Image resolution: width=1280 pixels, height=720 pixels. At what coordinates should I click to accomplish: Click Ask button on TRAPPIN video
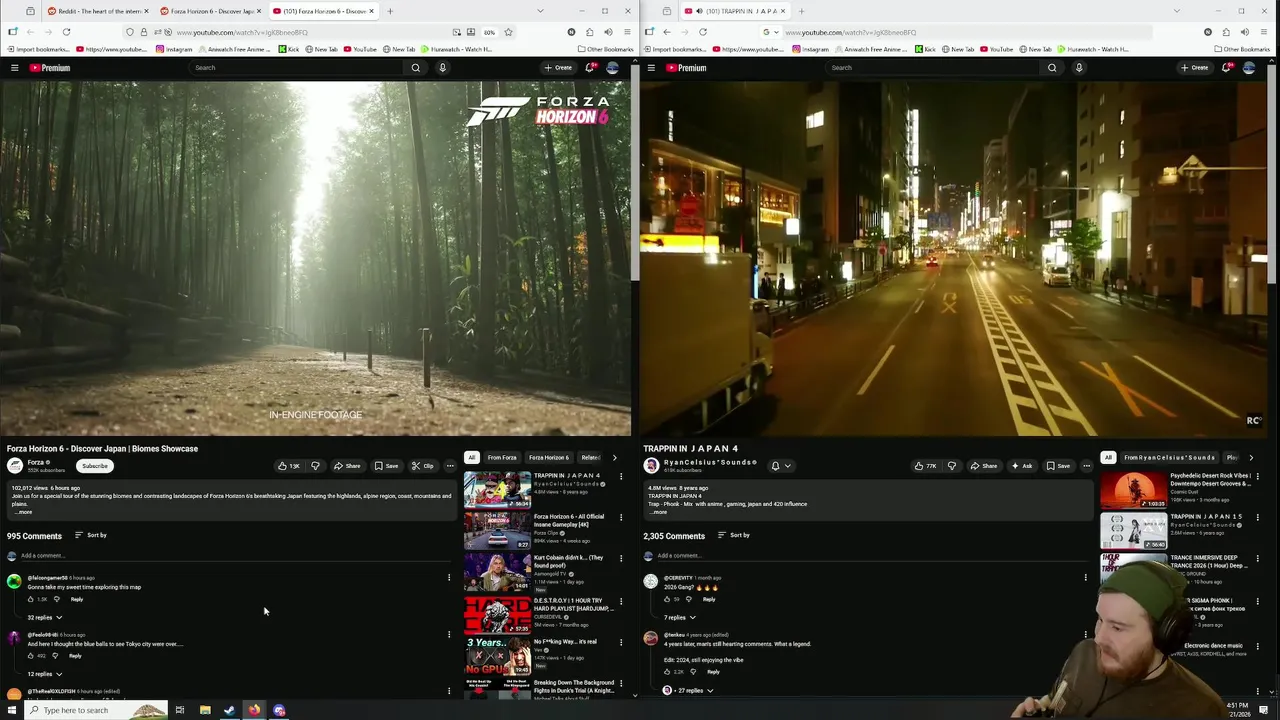point(1021,466)
